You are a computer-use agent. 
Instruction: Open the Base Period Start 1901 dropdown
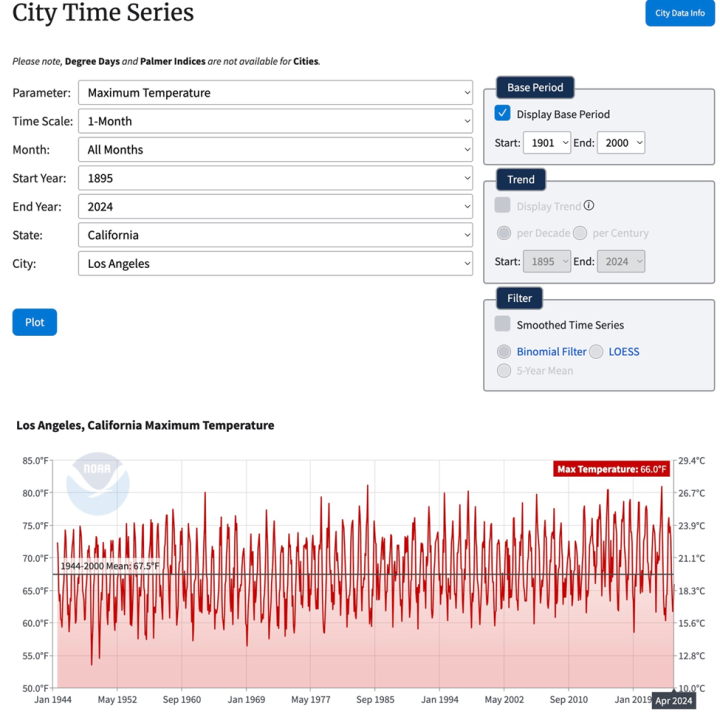tap(546, 143)
